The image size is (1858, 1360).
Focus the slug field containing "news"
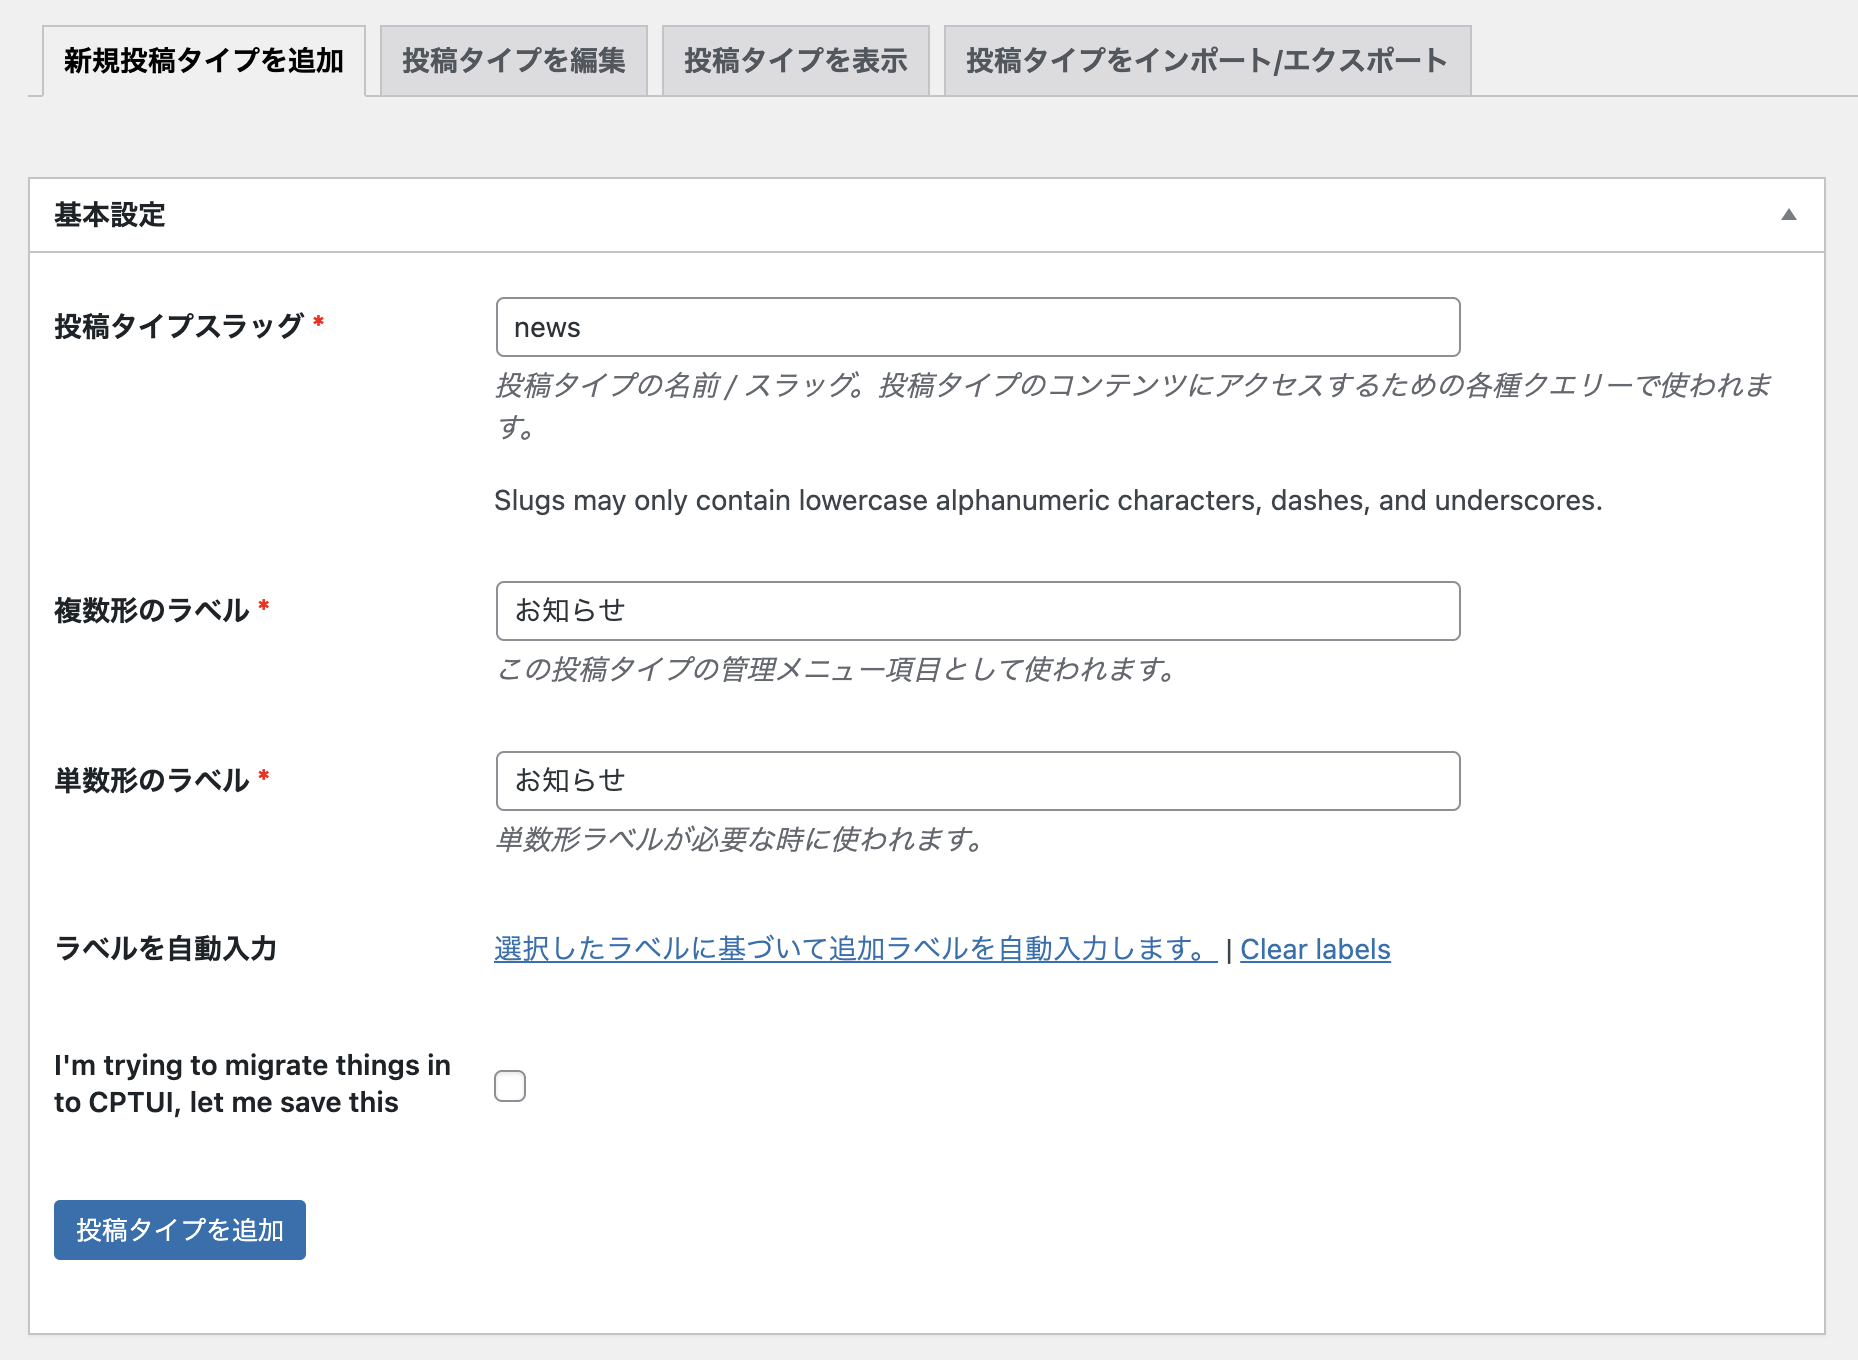click(x=977, y=327)
